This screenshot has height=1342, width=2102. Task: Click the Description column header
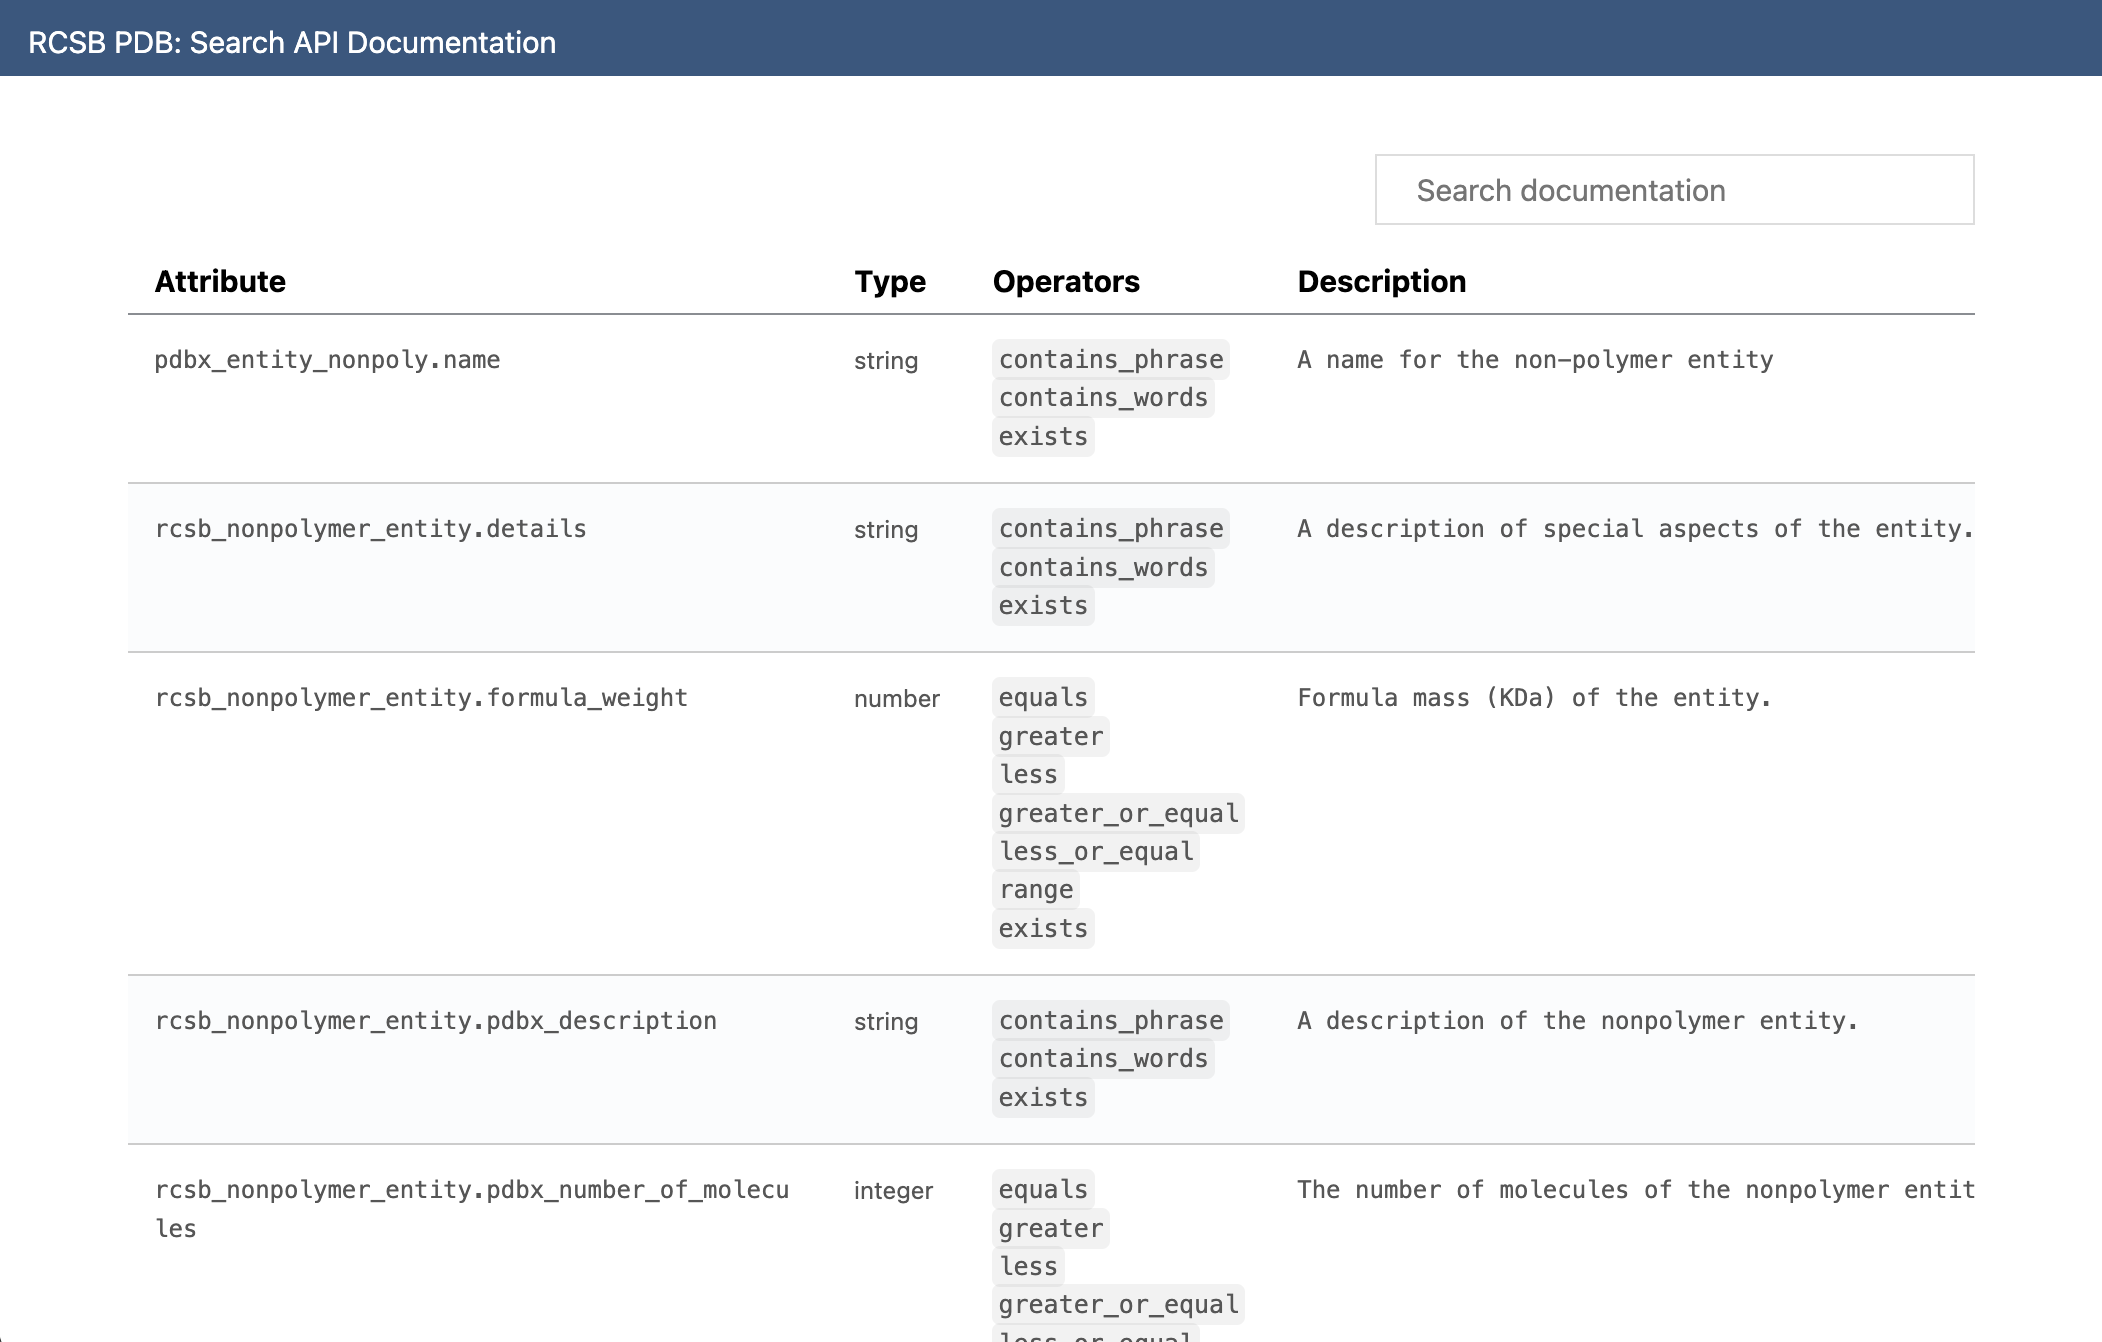click(1381, 282)
